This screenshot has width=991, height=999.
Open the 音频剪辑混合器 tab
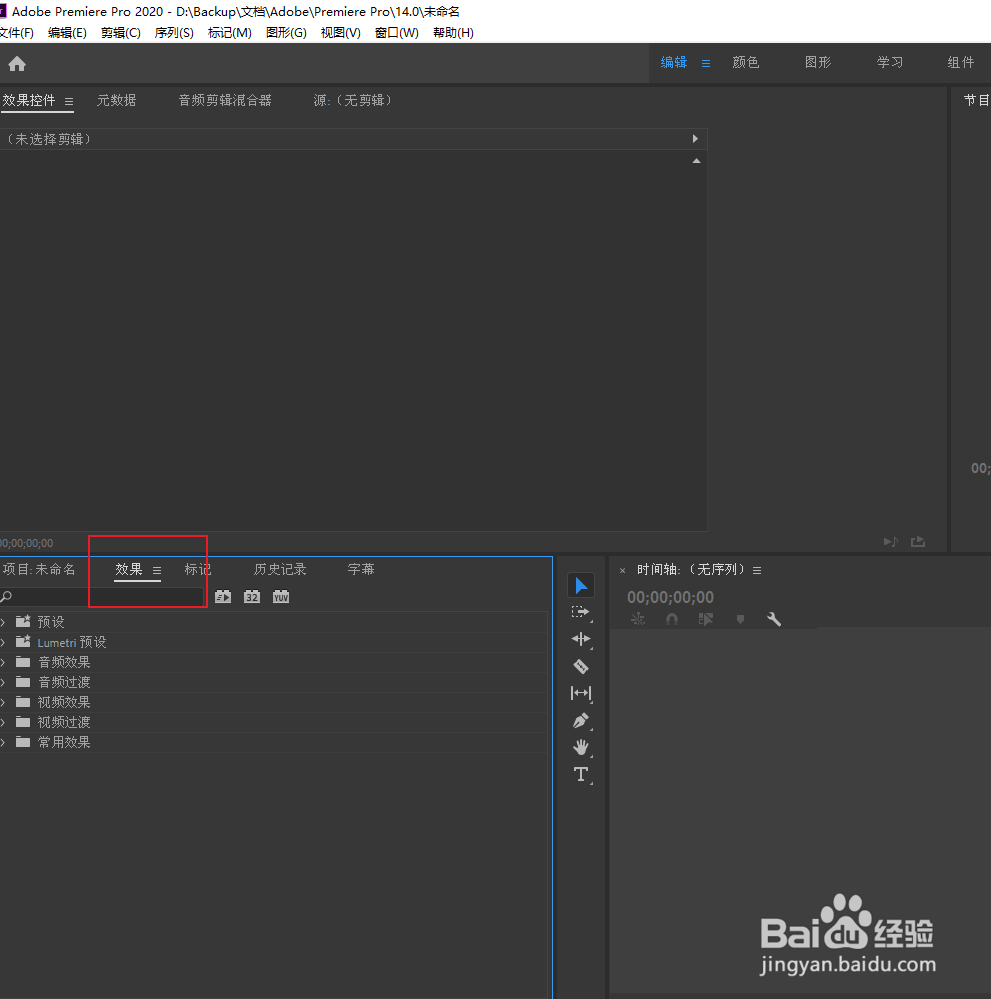click(225, 101)
